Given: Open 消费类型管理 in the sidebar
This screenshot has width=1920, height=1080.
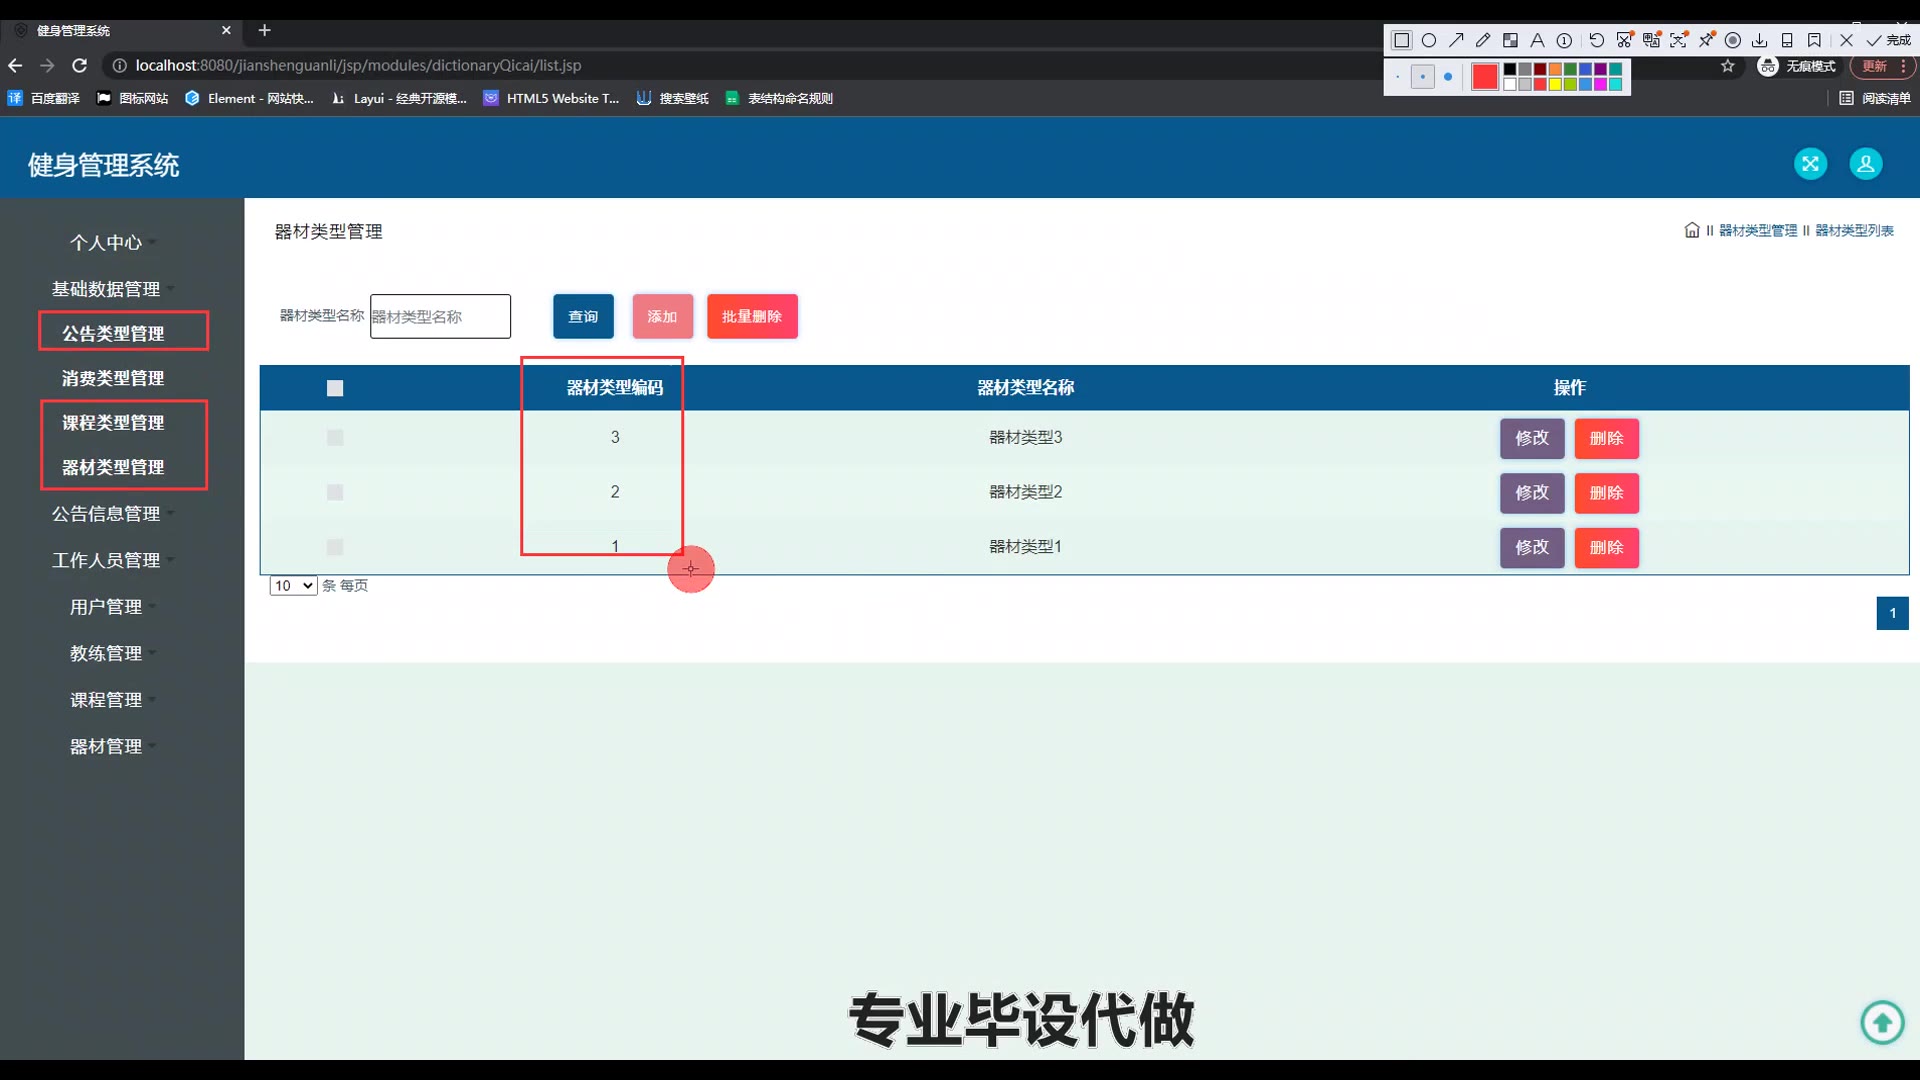Looking at the screenshot, I should 113,378.
